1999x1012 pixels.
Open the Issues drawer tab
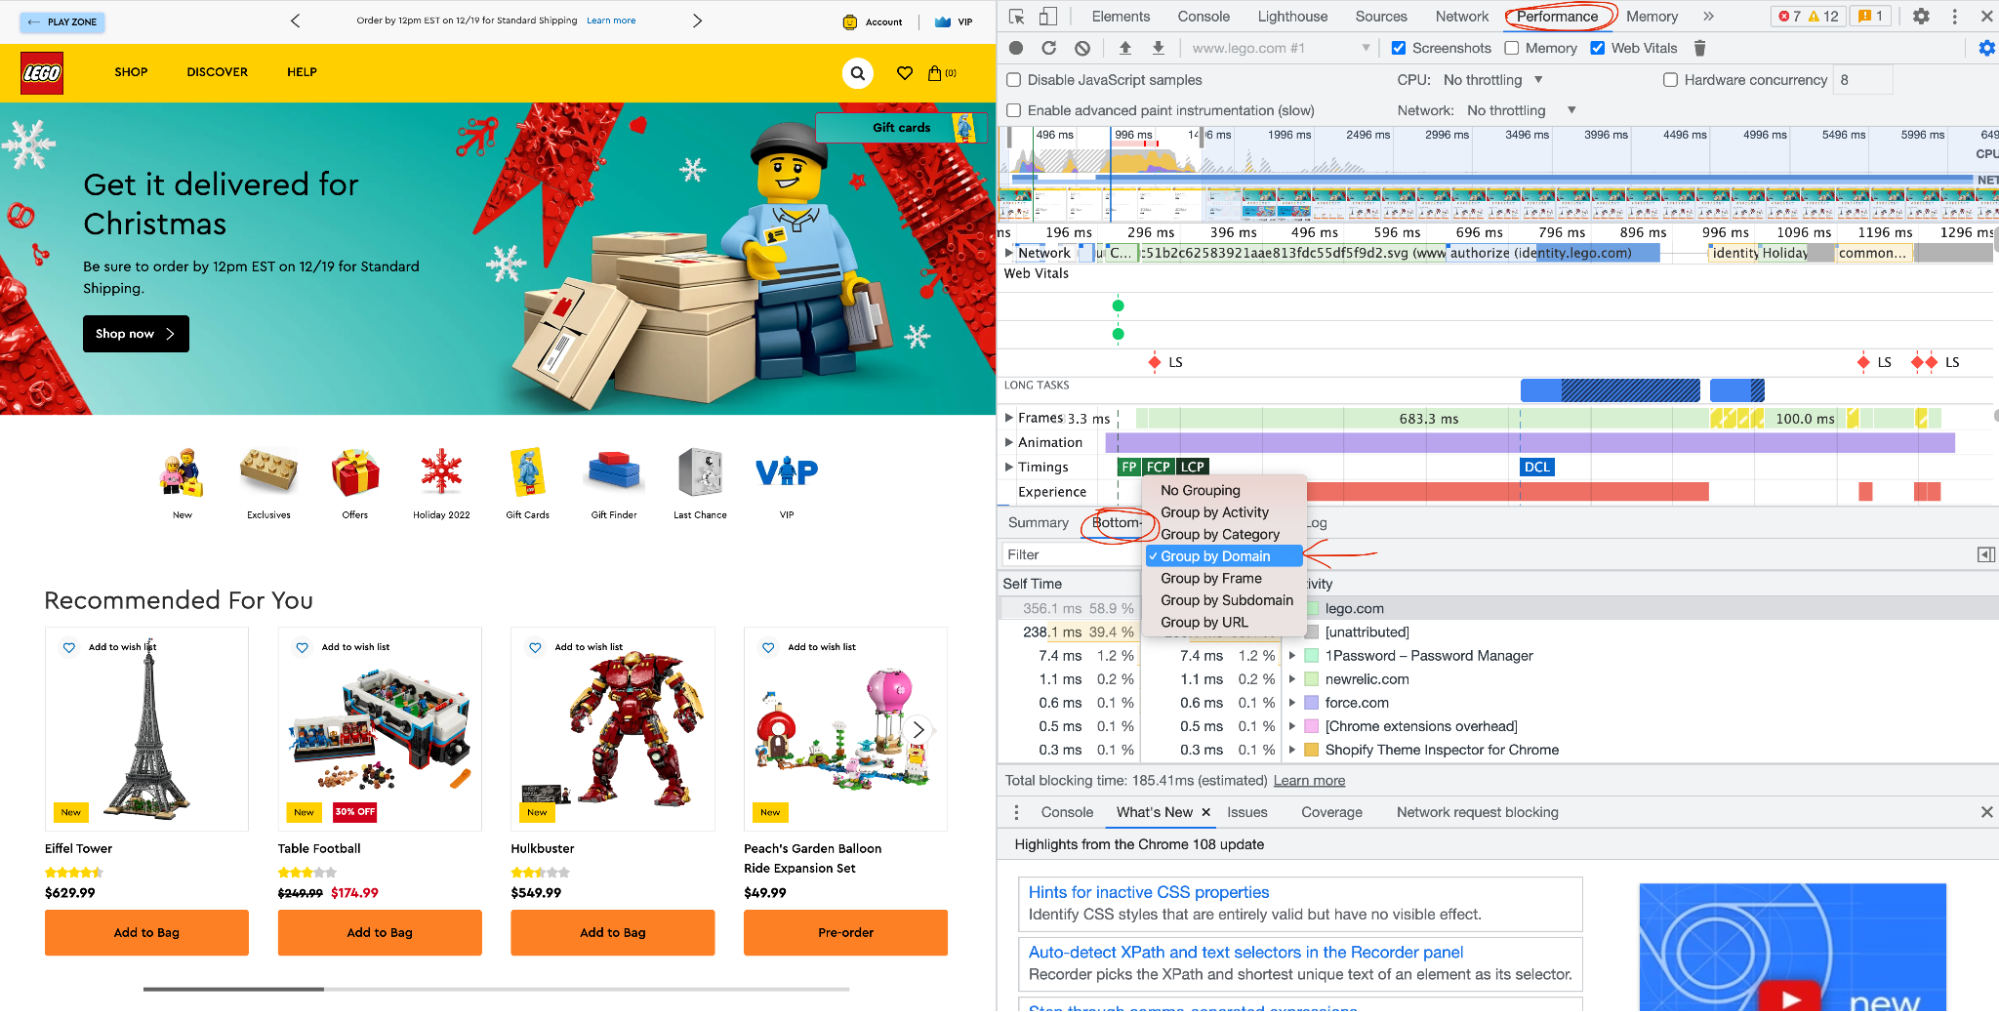tap(1247, 812)
